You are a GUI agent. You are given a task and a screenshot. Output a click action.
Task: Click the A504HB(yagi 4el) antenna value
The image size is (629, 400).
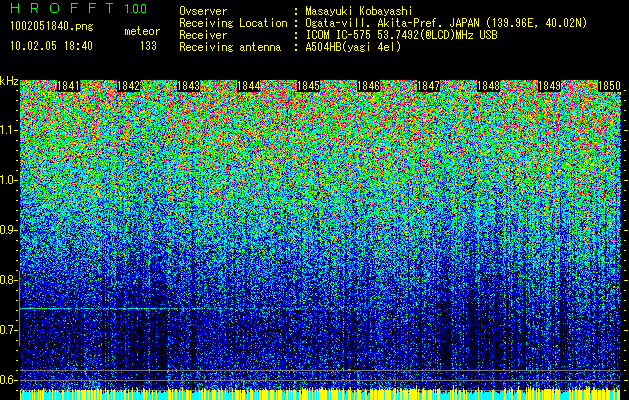pos(353,47)
